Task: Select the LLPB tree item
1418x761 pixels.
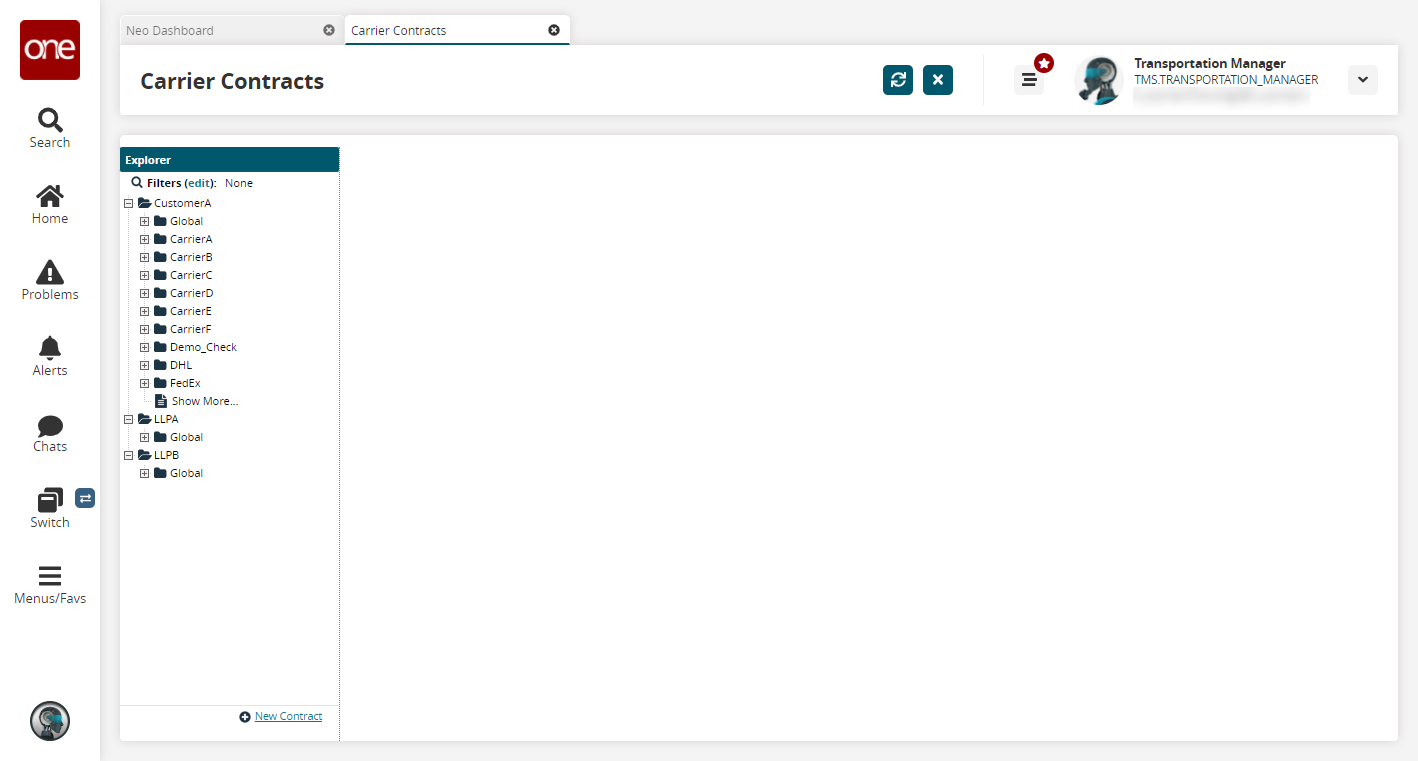Action: [166, 455]
